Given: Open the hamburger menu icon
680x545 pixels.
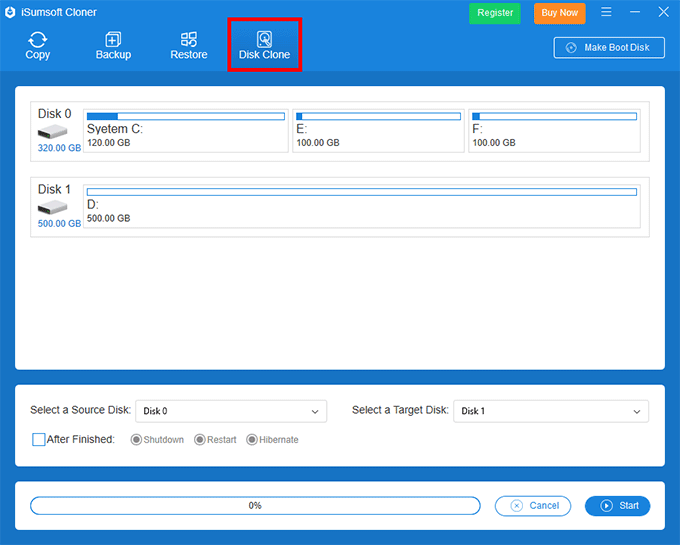Looking at the screenshot, I should [x=606, y=12].
